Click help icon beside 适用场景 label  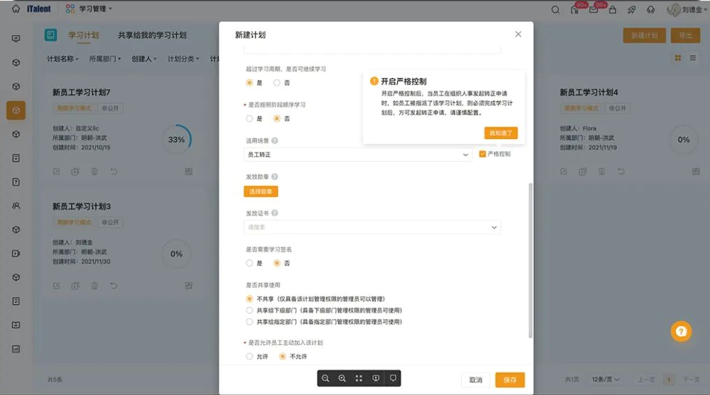point(275,140)
